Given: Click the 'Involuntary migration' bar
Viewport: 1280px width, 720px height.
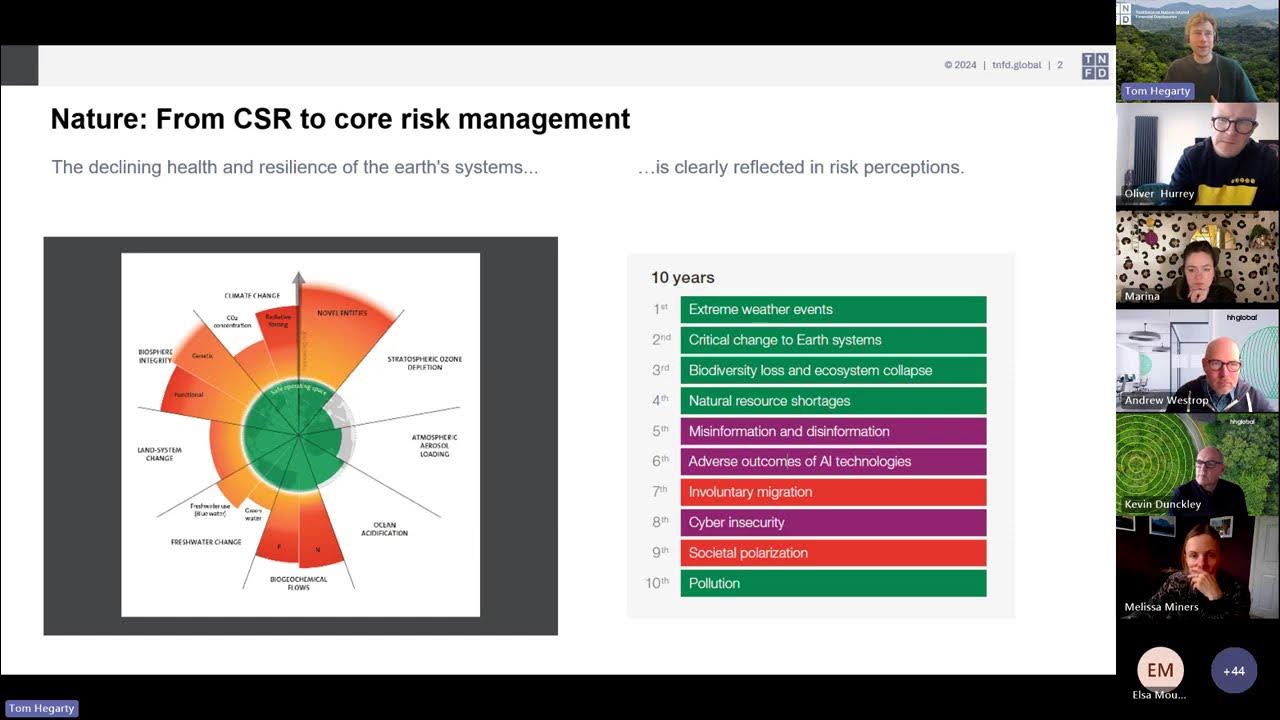Looking at the screenshot, I should point(833,492).
